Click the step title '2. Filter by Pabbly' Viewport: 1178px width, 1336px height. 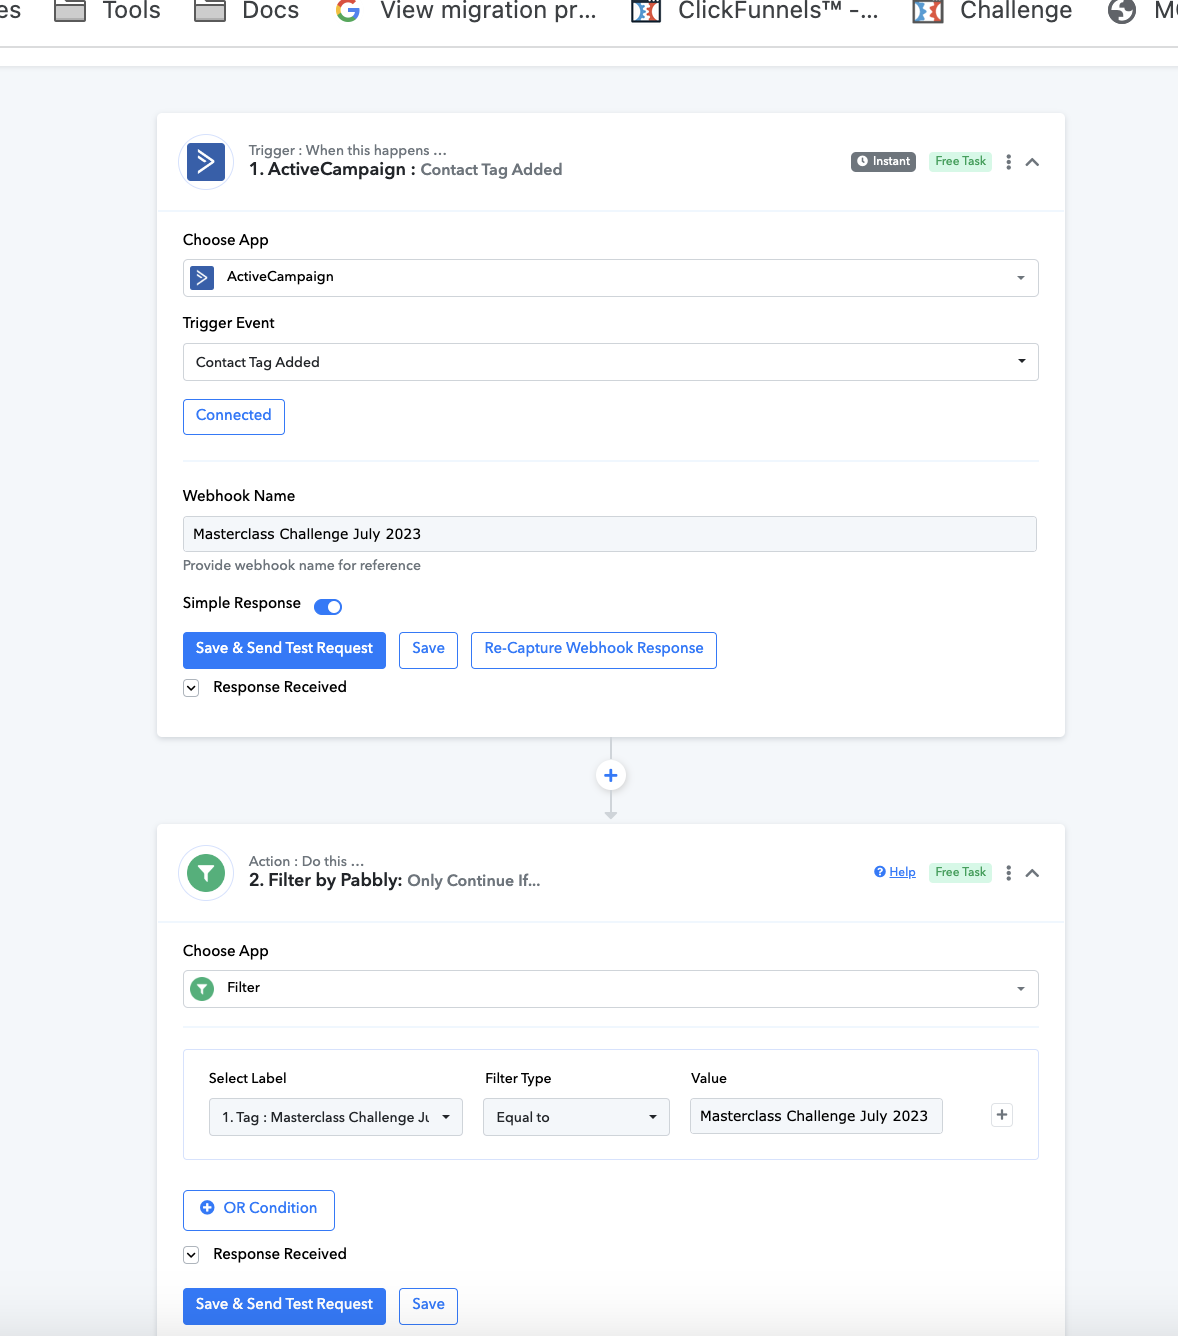pos(325,881)
